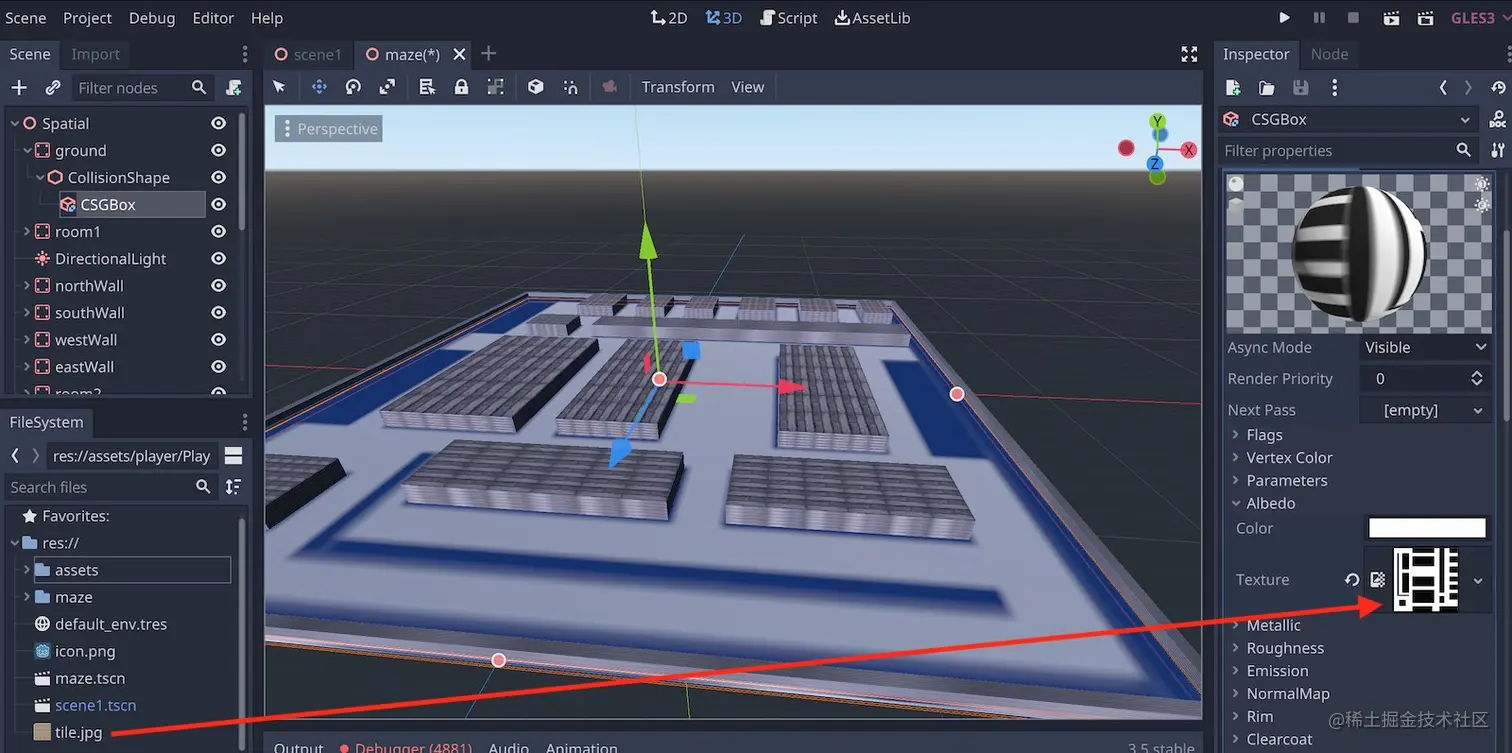Click the camera override icon
The image size is (1512, 753).
(610, 87)
